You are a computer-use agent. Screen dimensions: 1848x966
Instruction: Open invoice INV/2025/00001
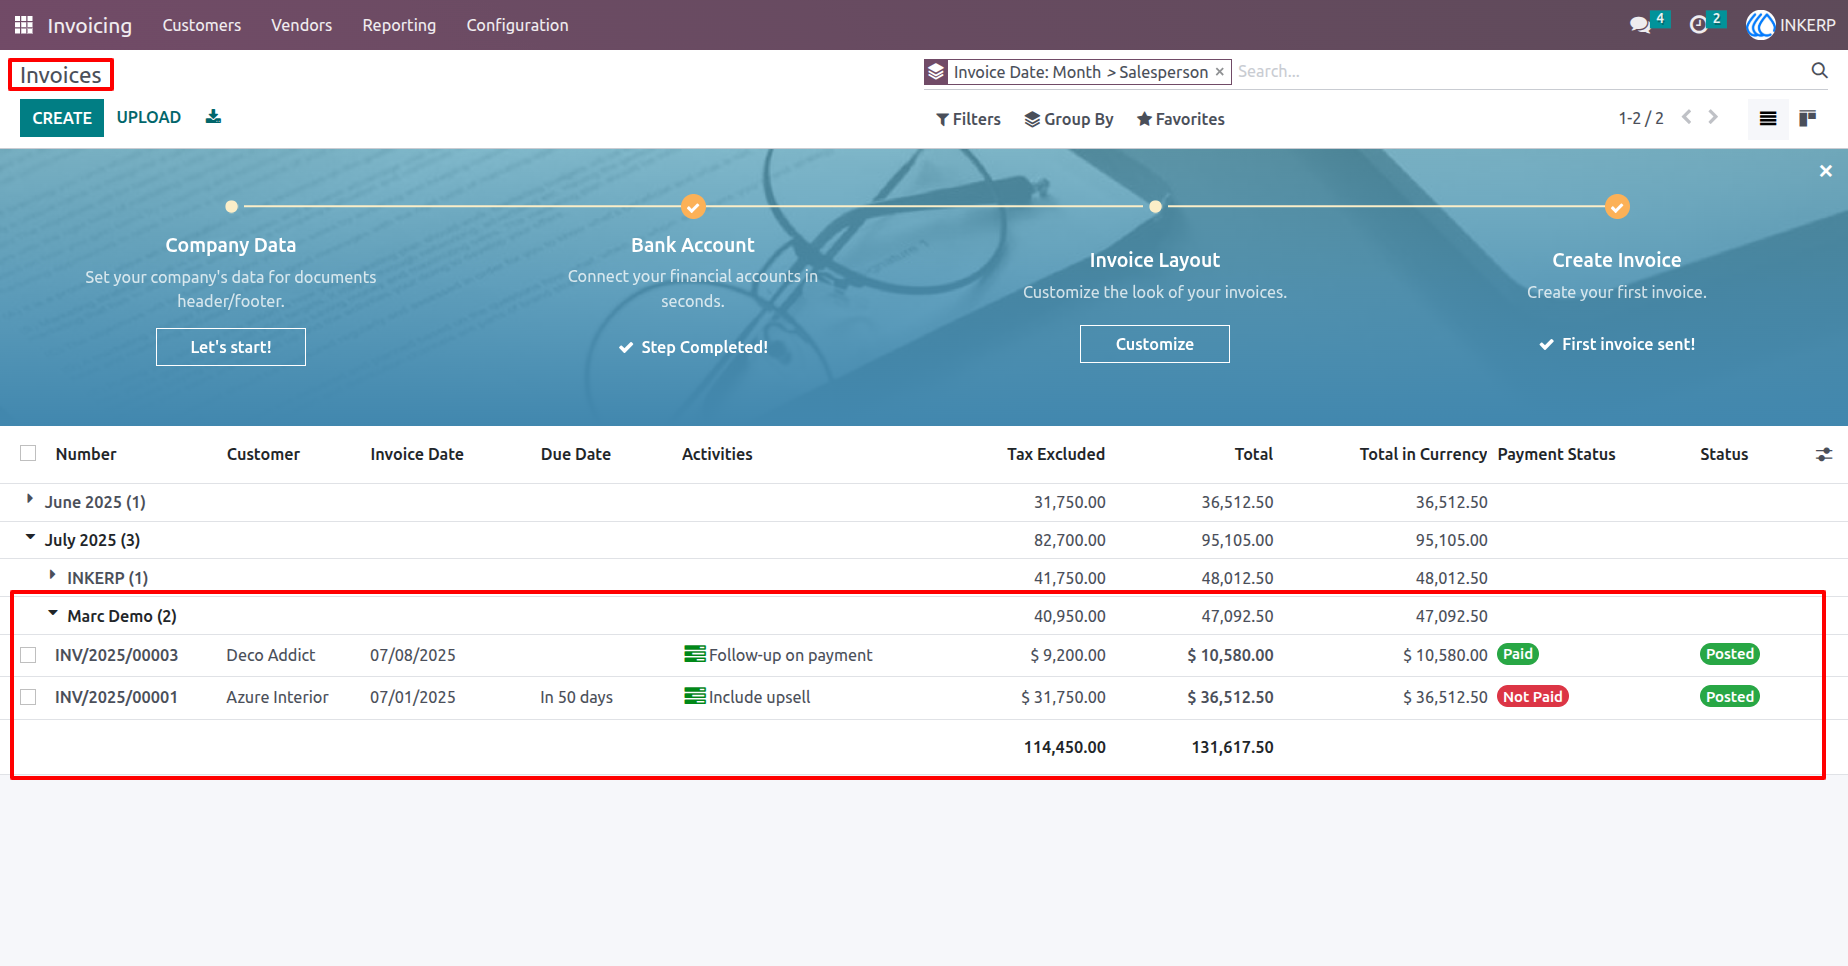point(116,697)
